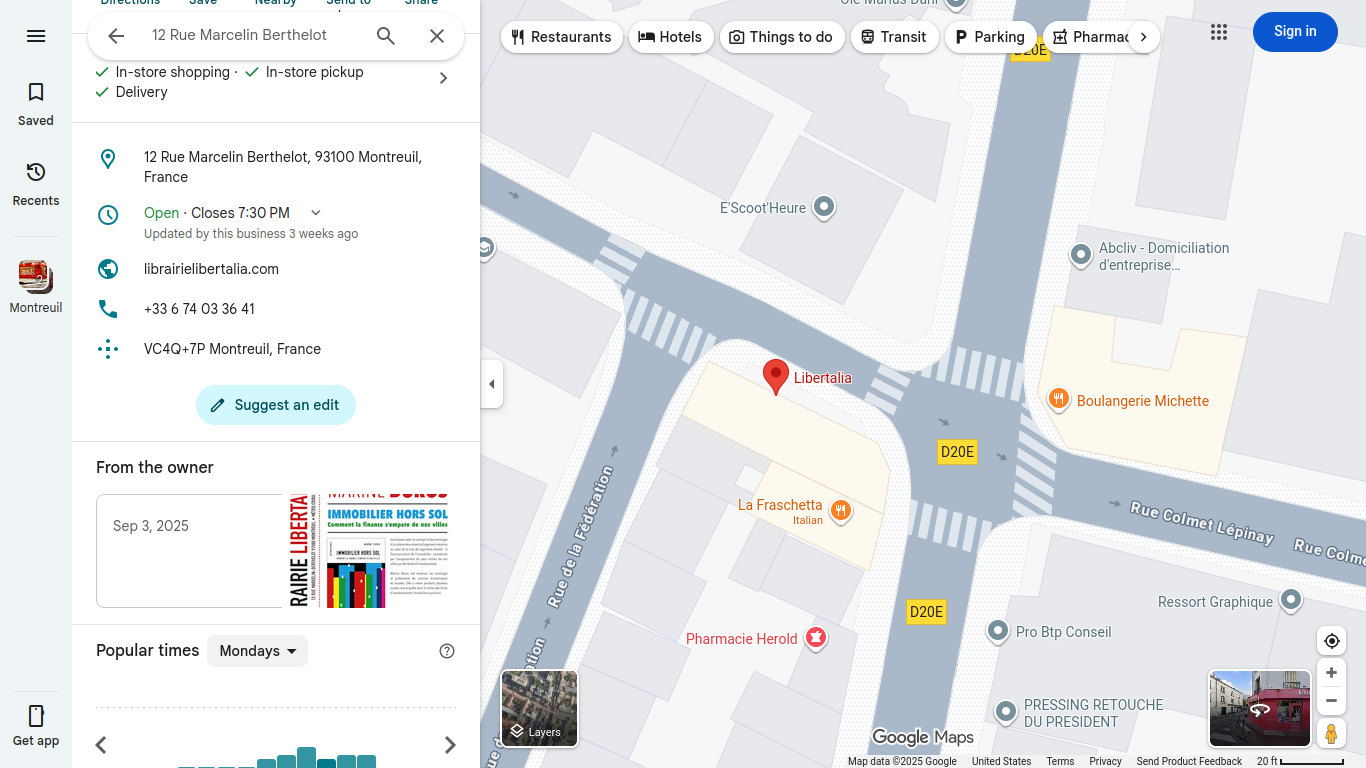1366x768 pixels.
Task: Open Terms link in footer
Action: [x=1060, y=761]
